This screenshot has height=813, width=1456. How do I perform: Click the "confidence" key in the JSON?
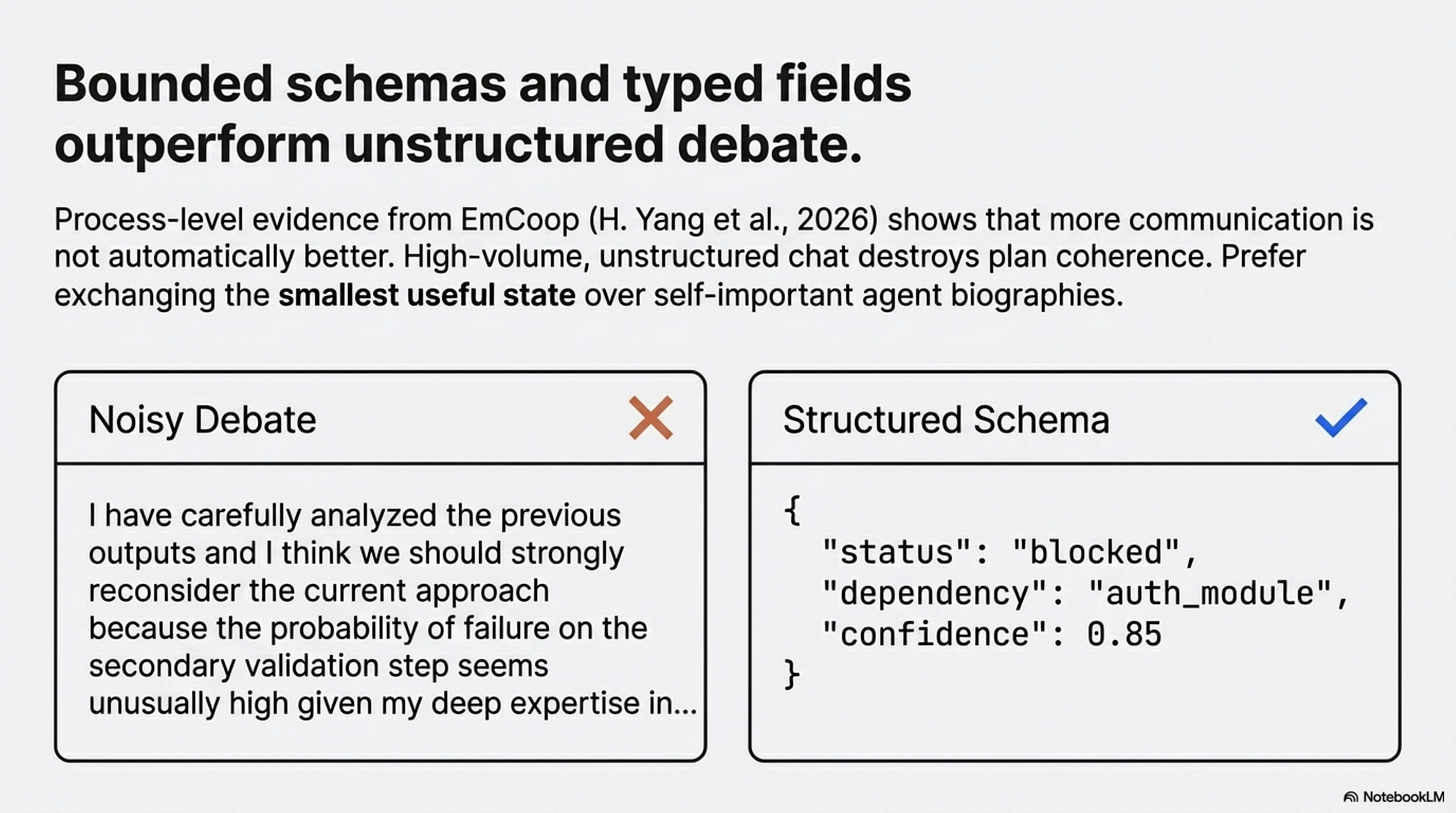point(926,634)
